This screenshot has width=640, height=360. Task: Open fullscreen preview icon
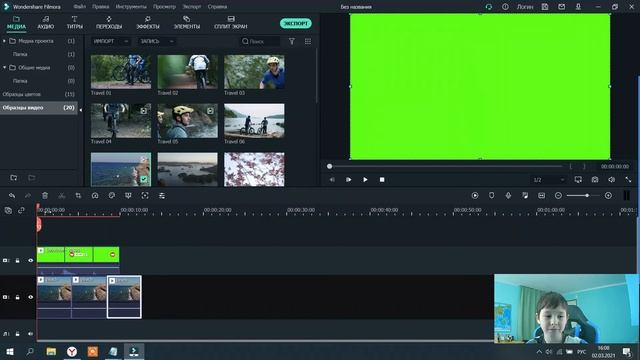628,180
